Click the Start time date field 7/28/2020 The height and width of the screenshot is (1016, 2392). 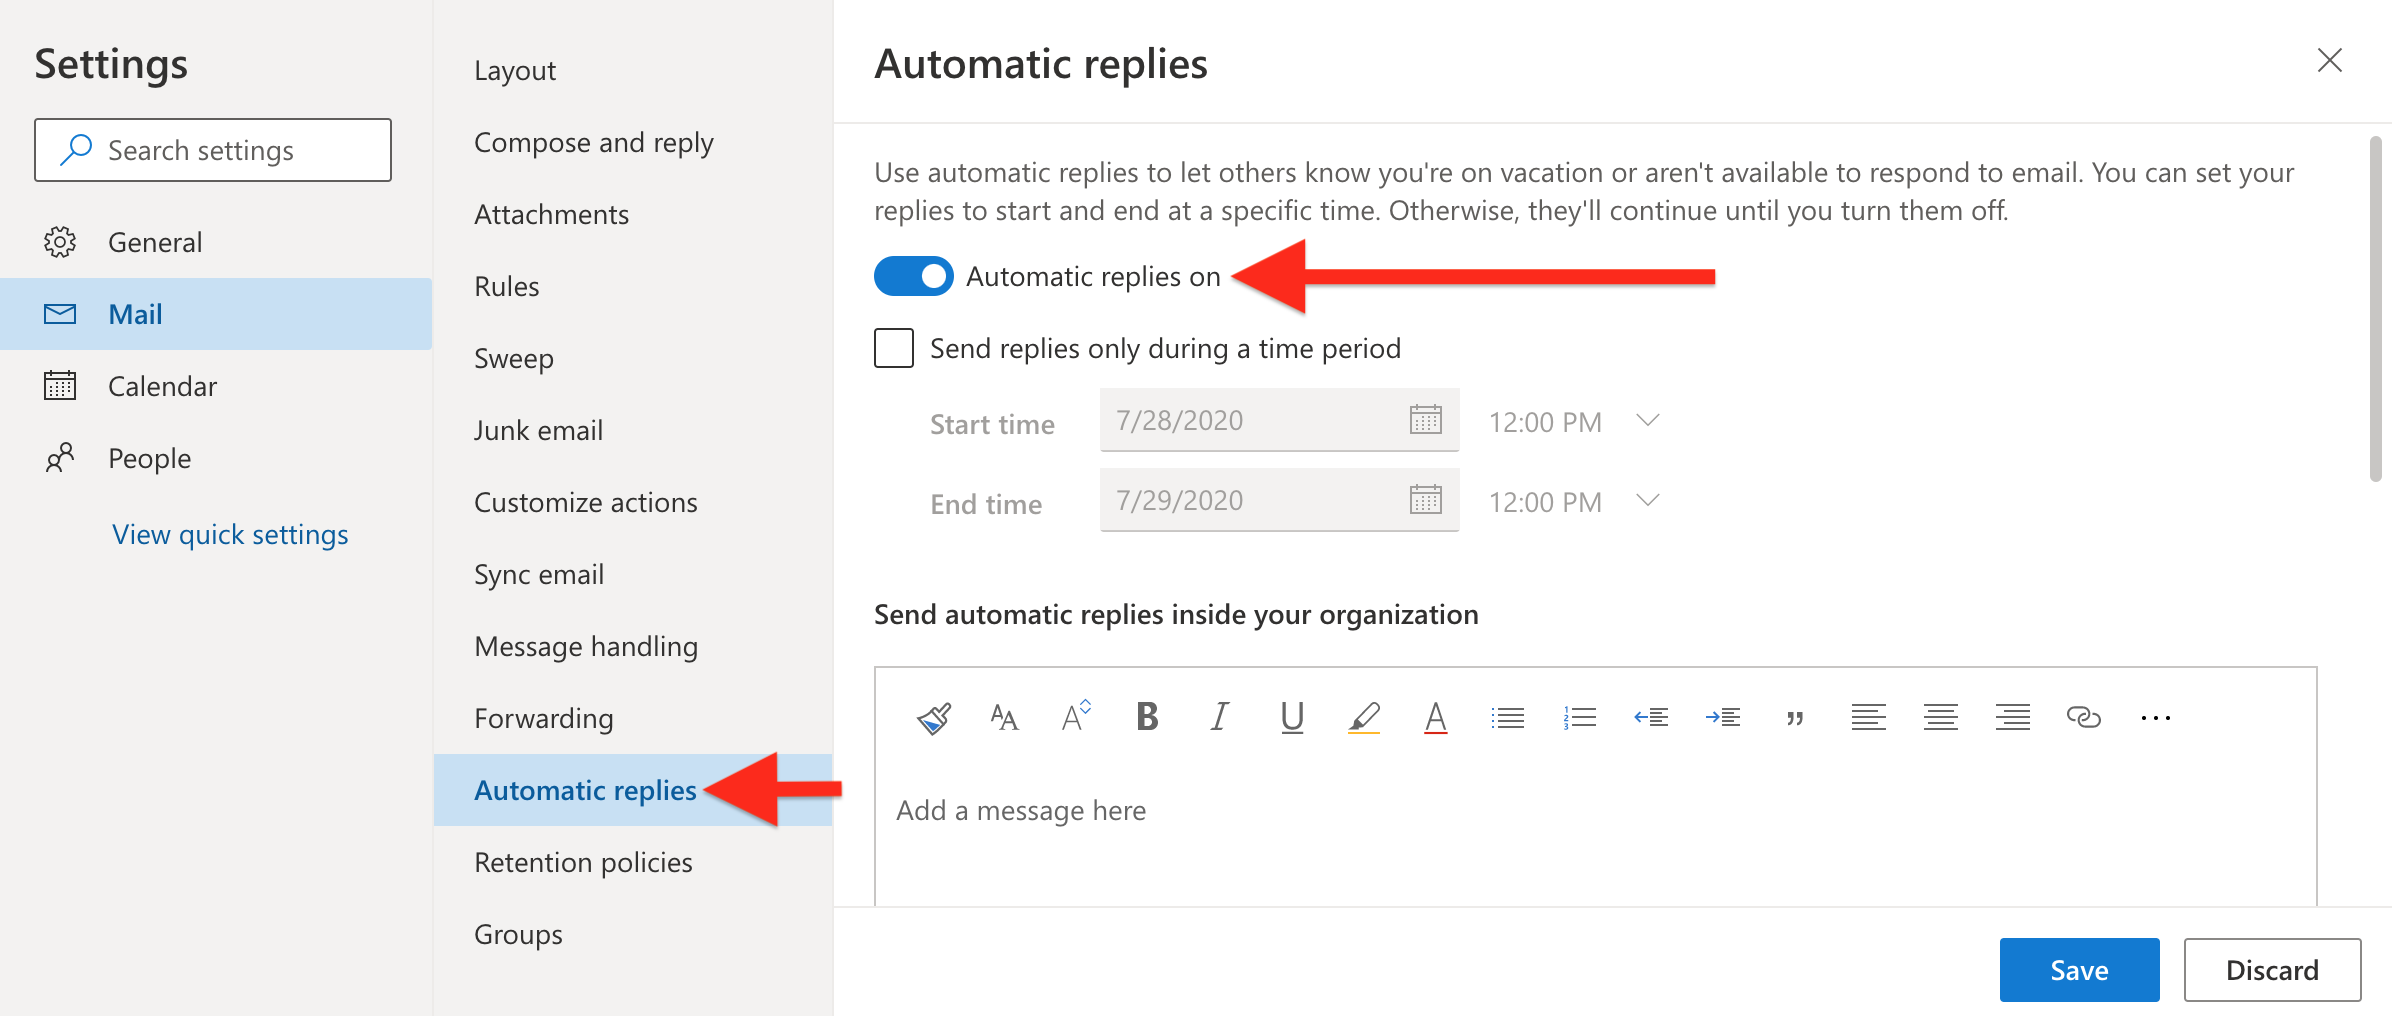[1279, 420]
